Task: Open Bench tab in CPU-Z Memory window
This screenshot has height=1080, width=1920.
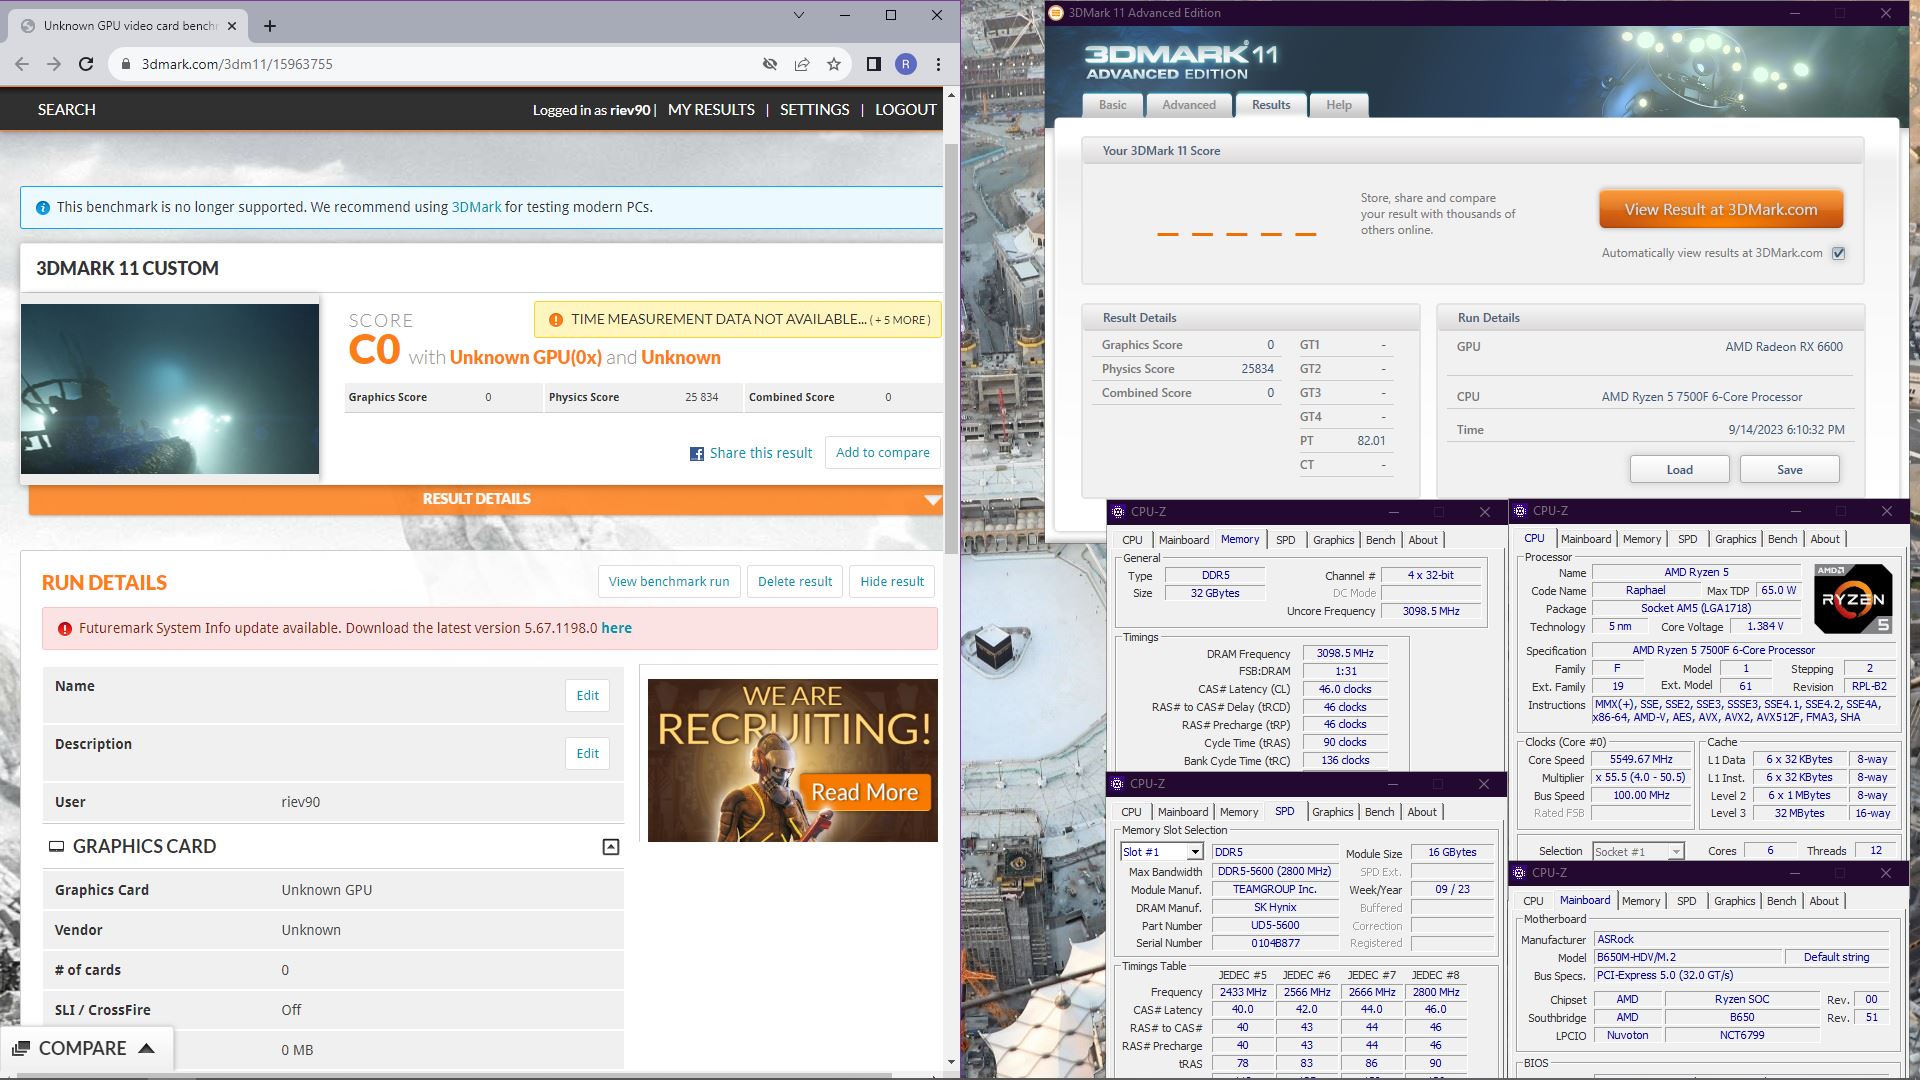Action: 1380,540
